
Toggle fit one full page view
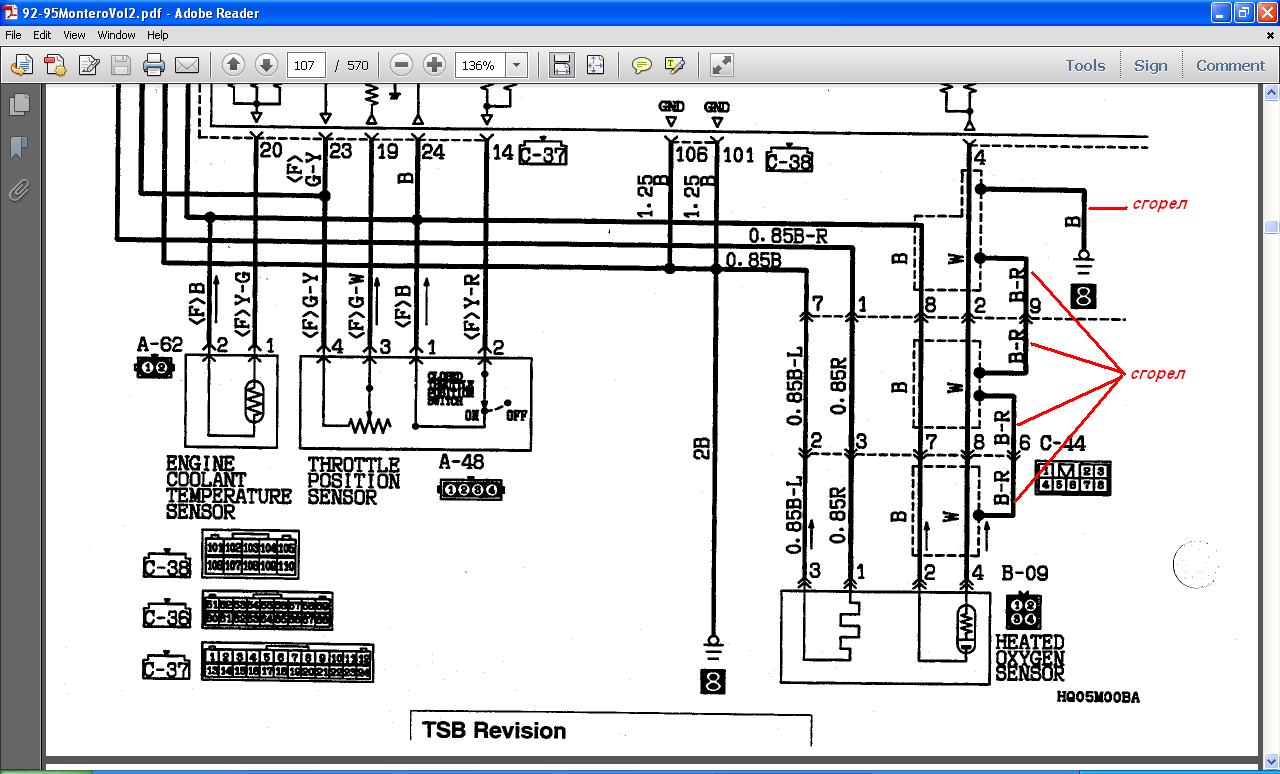click(x=596, y=66)
